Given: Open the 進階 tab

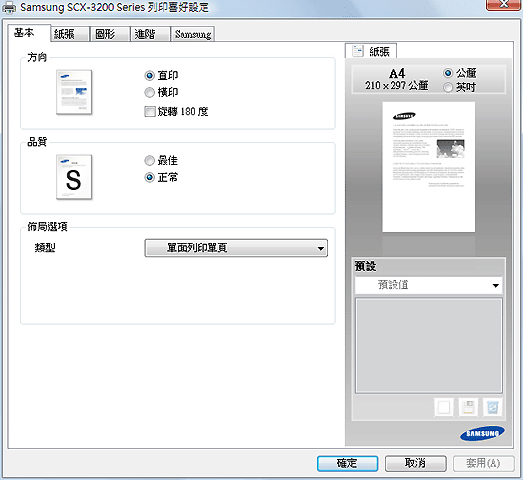Looking at the screenshot, I should point(150,34).
